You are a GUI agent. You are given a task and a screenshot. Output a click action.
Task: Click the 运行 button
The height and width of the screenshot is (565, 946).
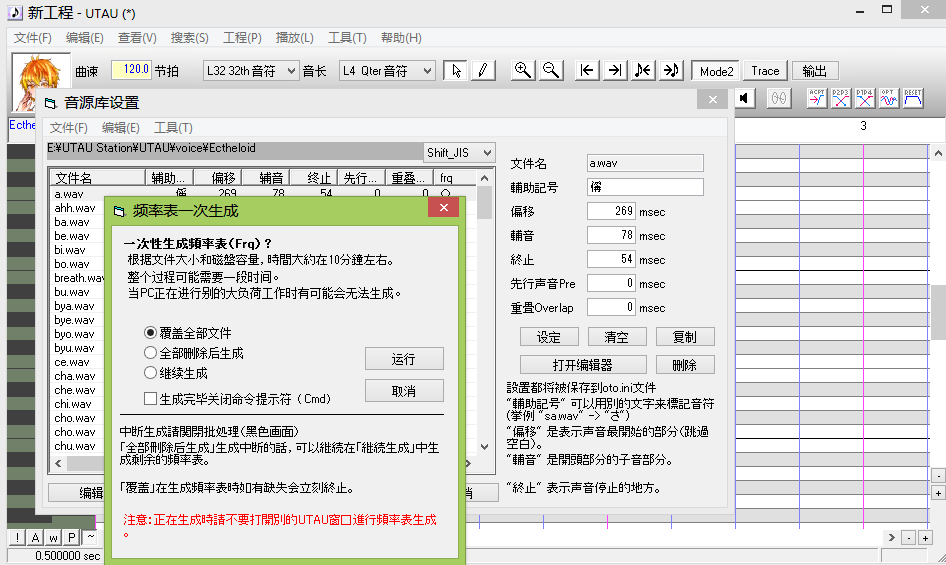pos(404,359)
